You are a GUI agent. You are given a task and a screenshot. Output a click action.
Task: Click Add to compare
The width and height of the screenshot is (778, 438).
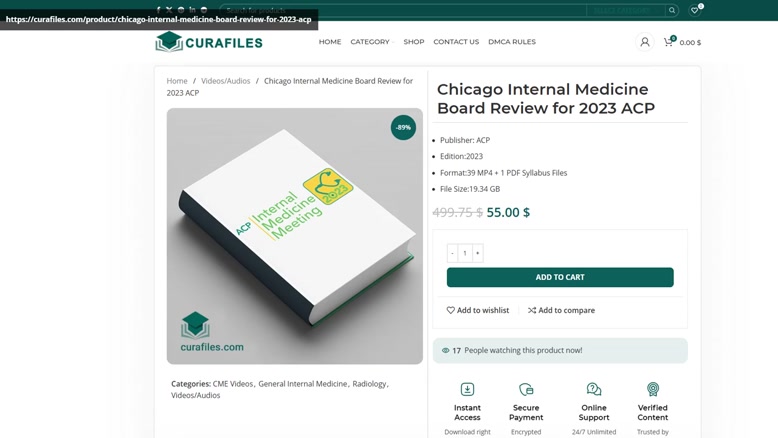(561, 310)
